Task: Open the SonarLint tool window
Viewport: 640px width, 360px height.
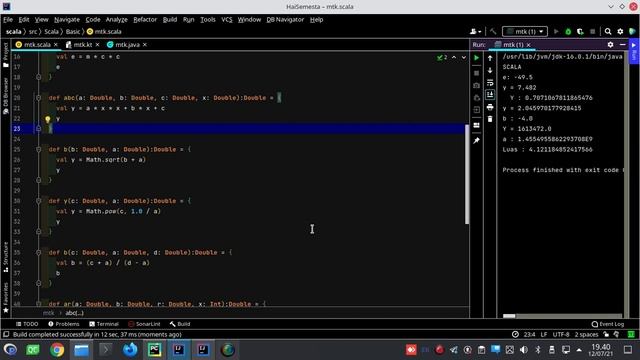Action: [144, 324]
